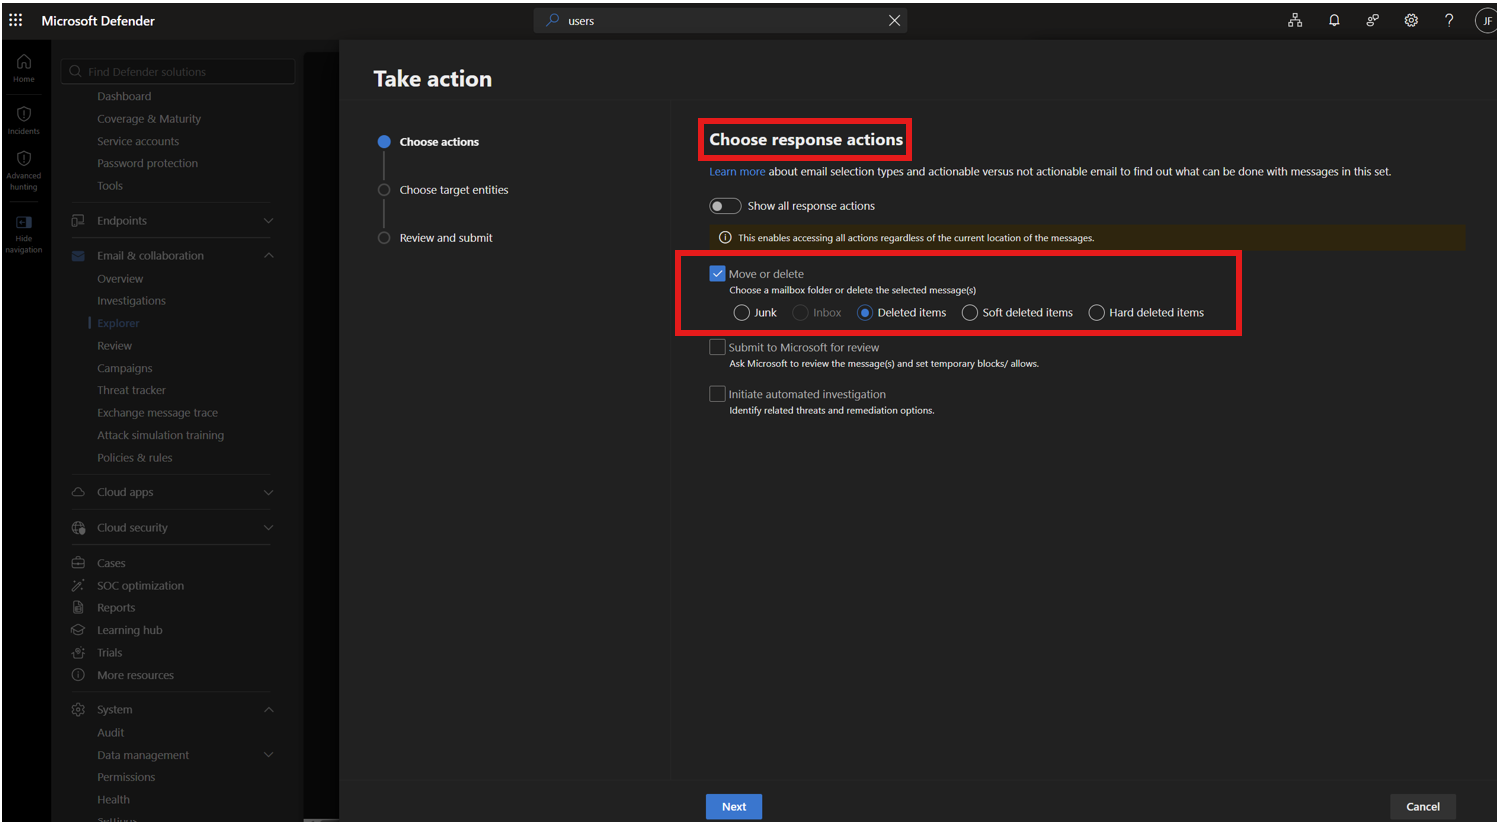Check Initiate automated investigation

pyautogui.click(x=717, y=394)
